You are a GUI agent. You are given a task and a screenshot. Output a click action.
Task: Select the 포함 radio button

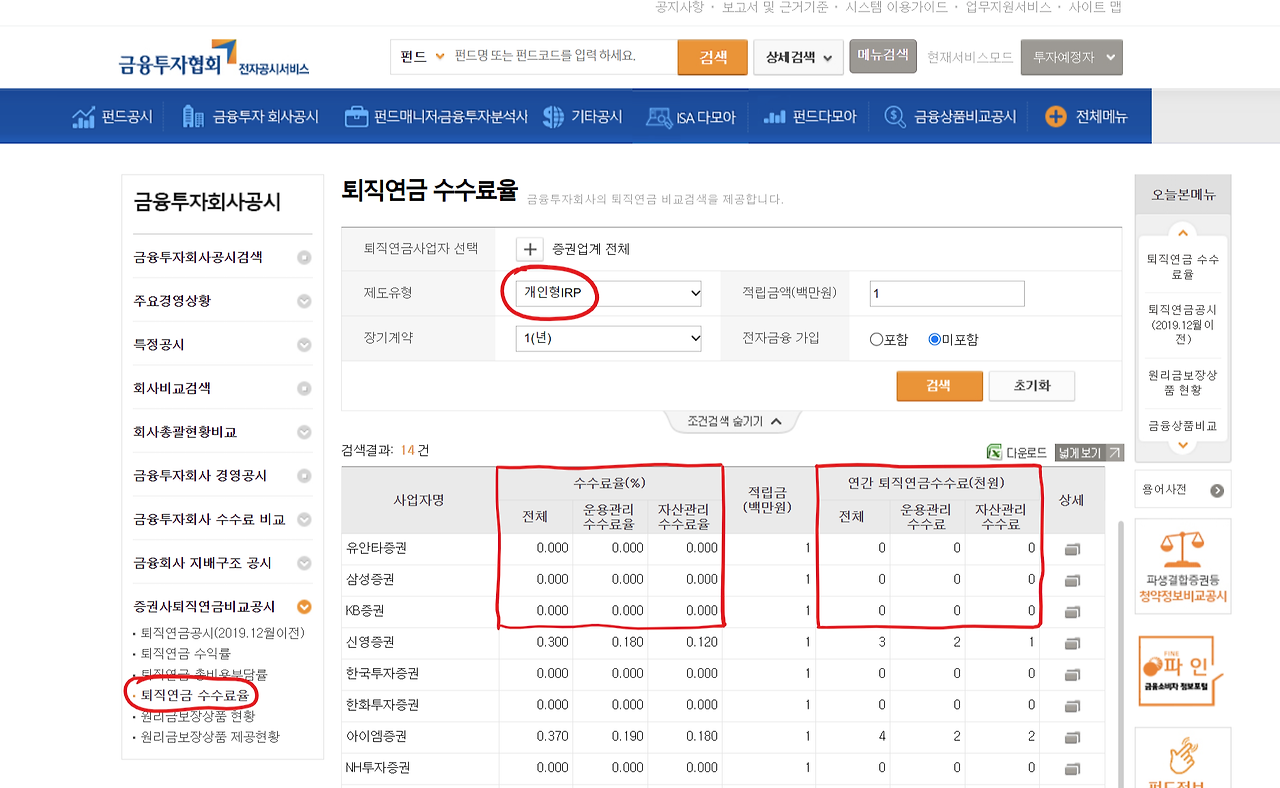[876, 339]
